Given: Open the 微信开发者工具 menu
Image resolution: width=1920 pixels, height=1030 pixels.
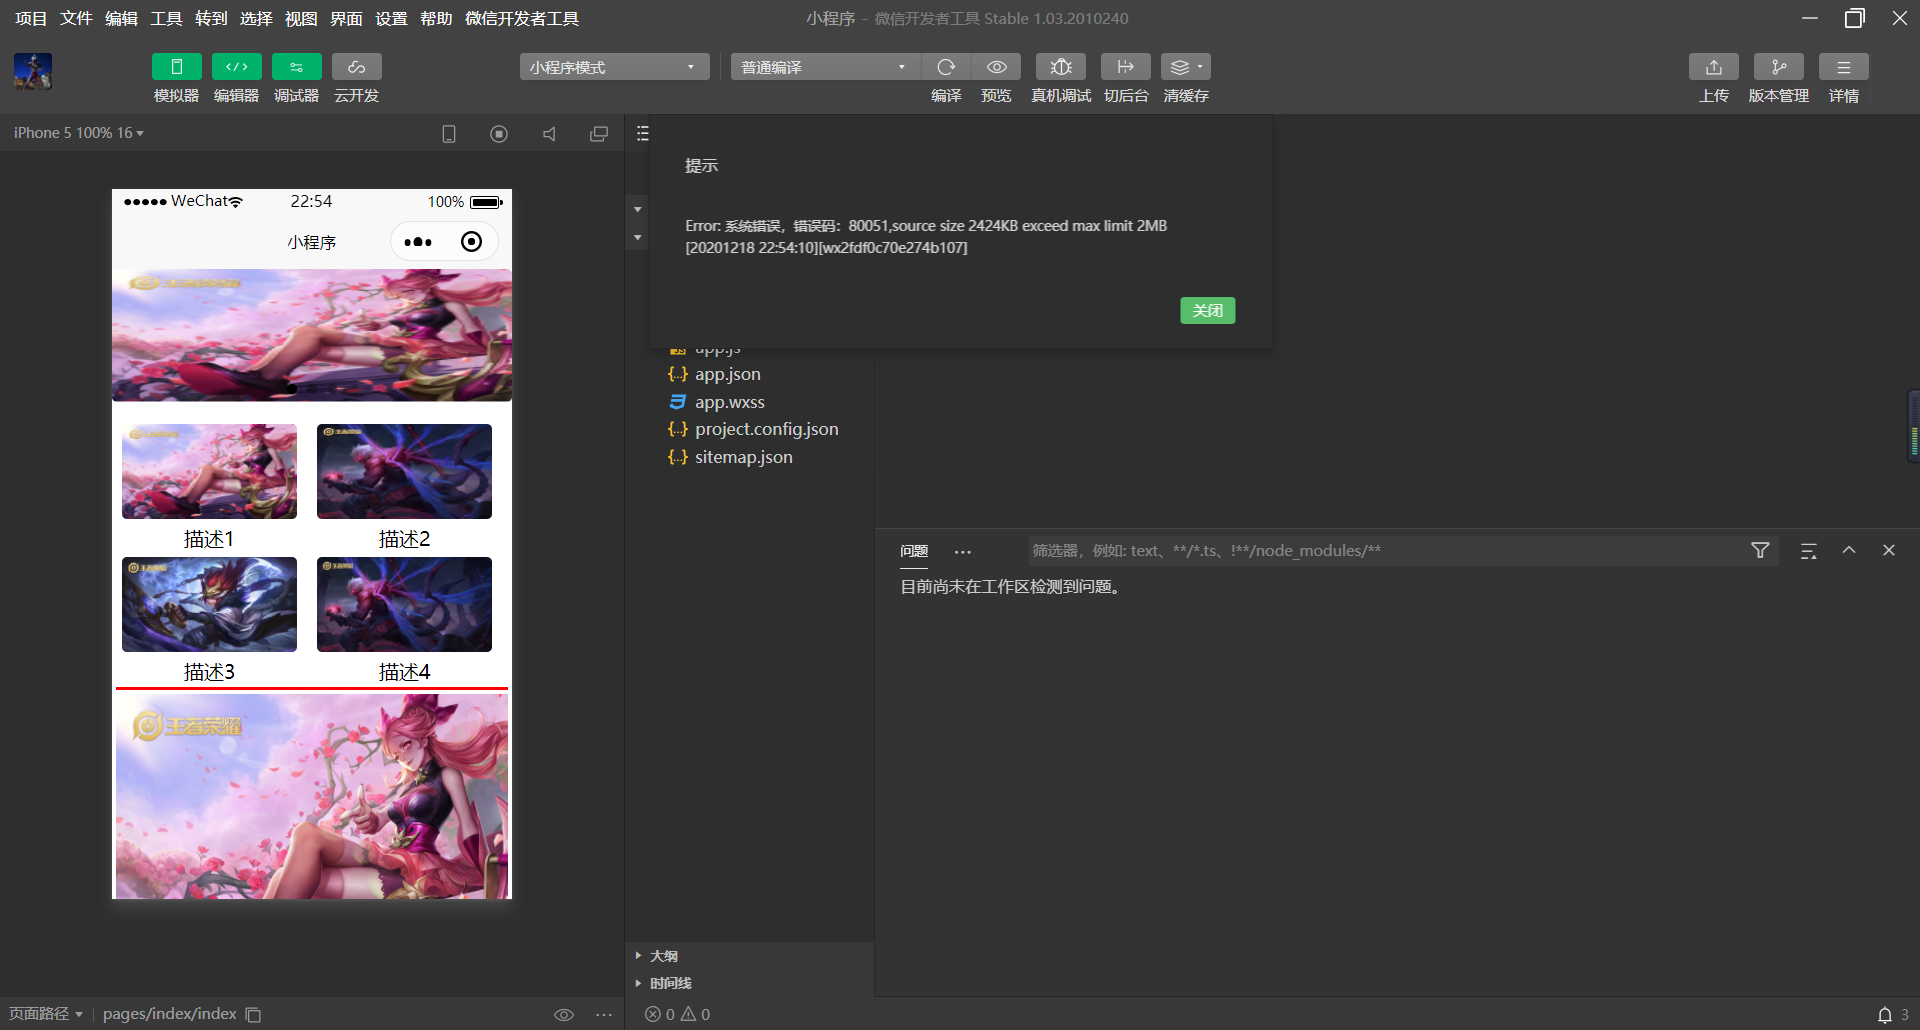Looking at the screenshot, I should tap(522, 19).
